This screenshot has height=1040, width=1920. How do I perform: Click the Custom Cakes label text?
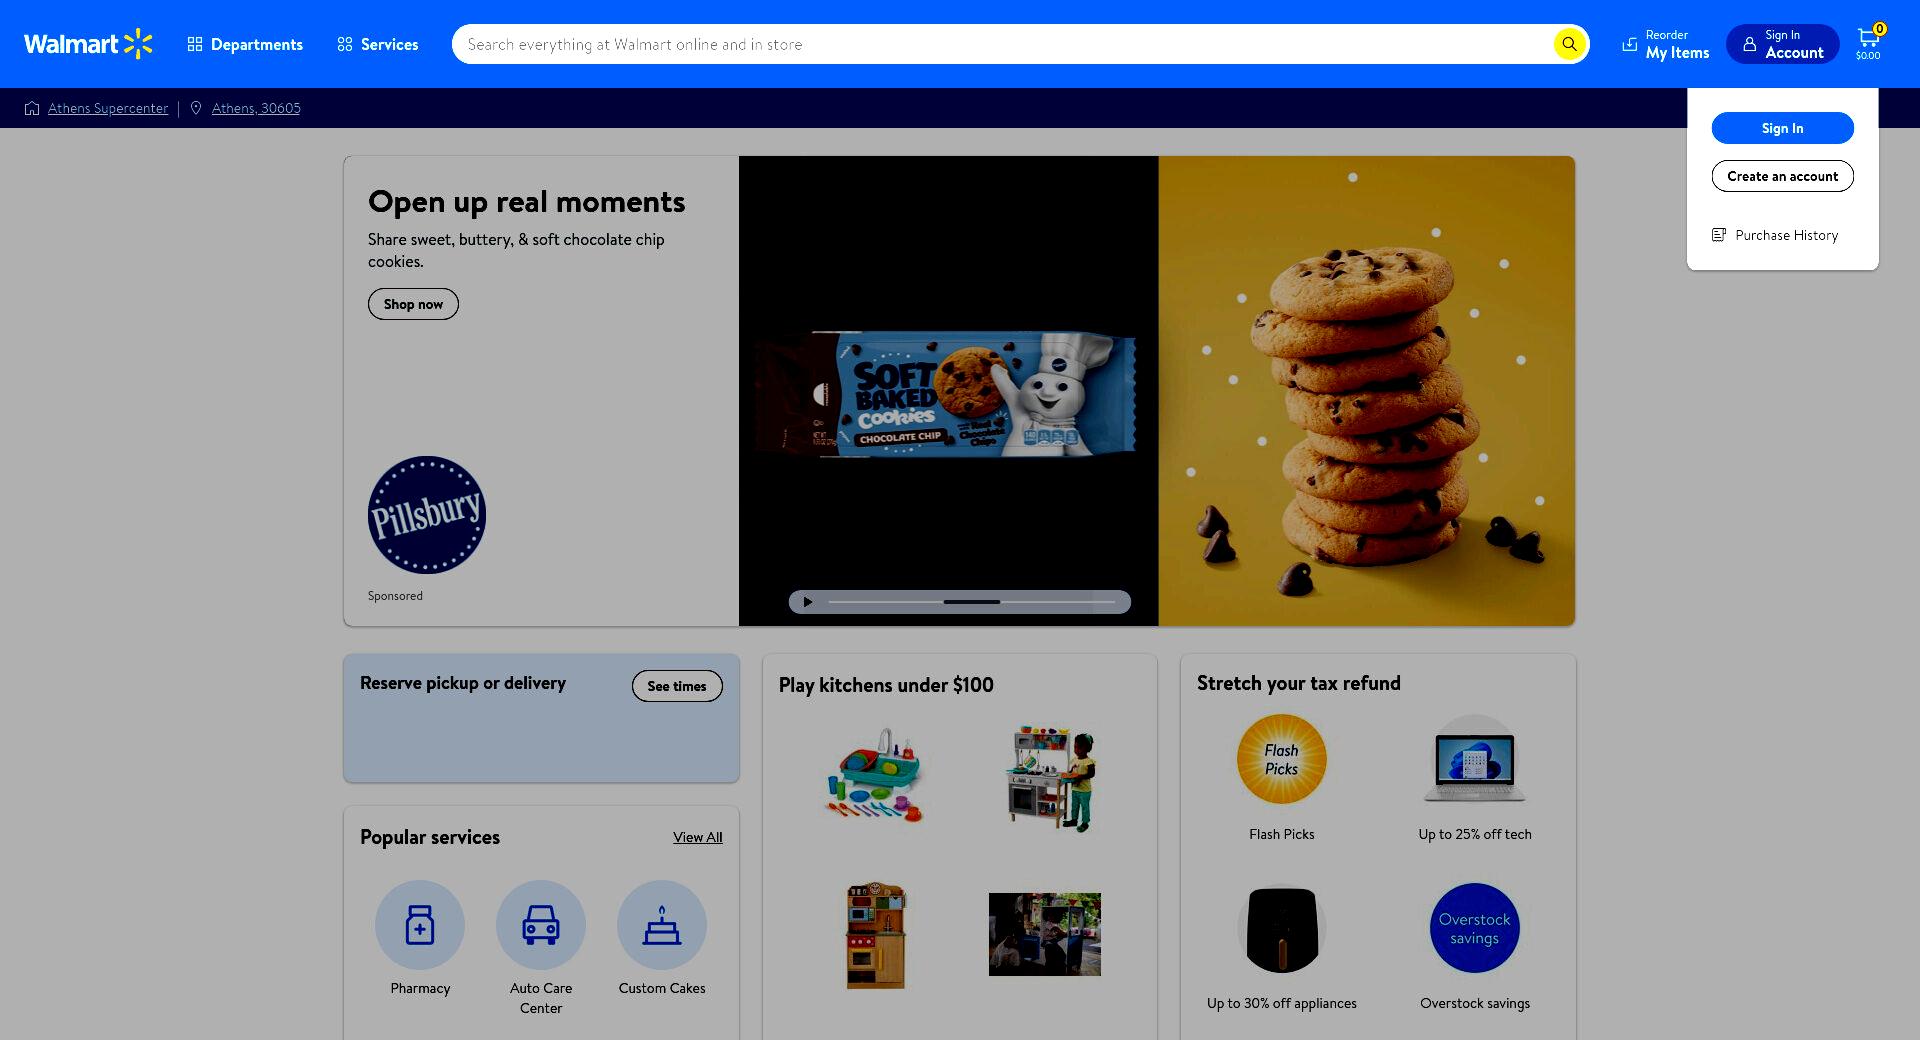coord(662,988)
